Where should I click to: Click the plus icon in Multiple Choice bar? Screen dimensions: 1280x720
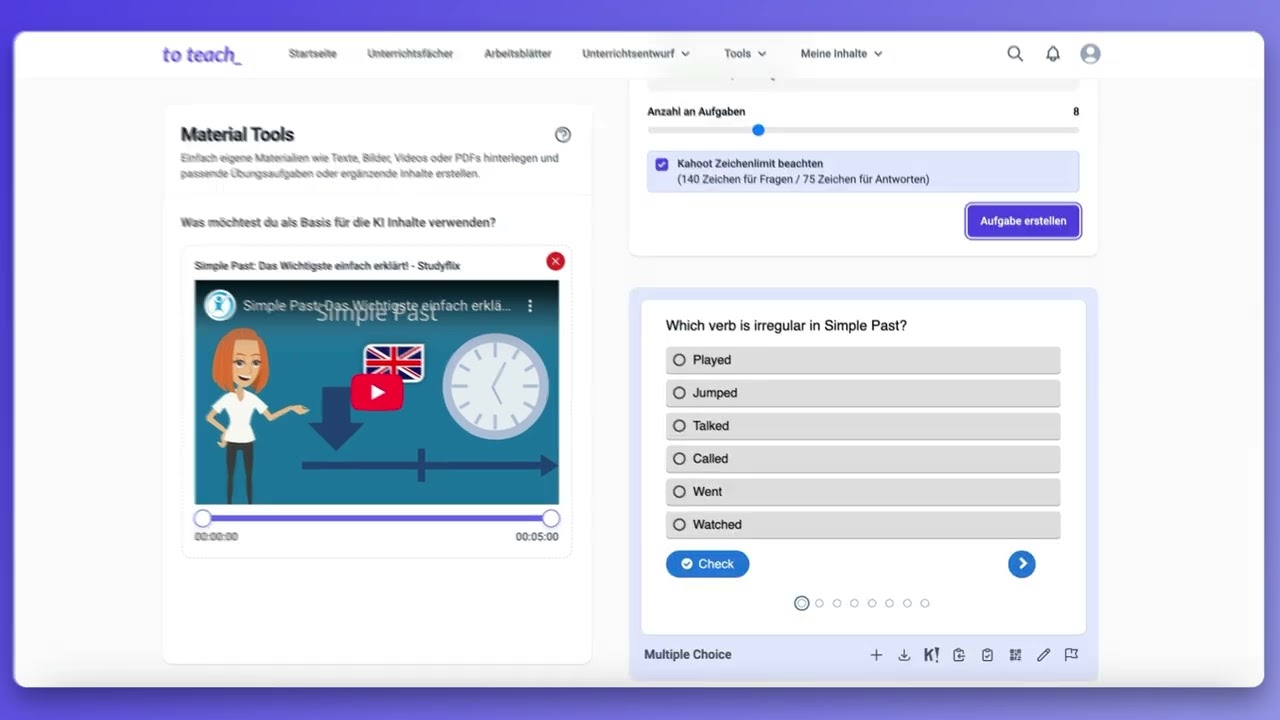point(876,655)
